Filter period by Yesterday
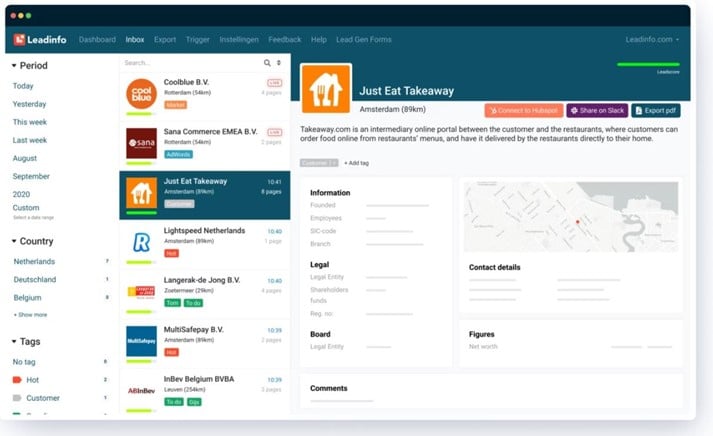The image size is (713, 436). pyautogui.click(x=30, y=104)
